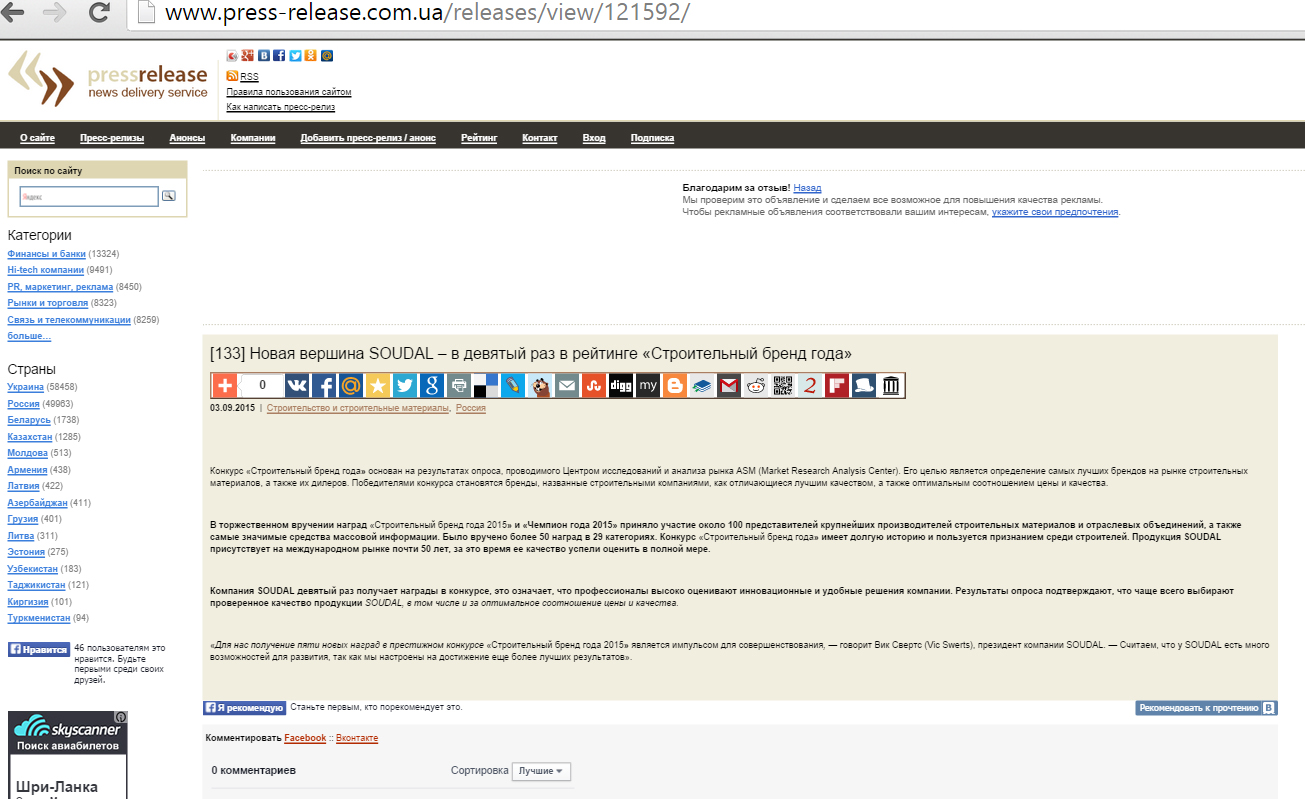
Task: Click the yellow star favorites icon
Action: 378,386
